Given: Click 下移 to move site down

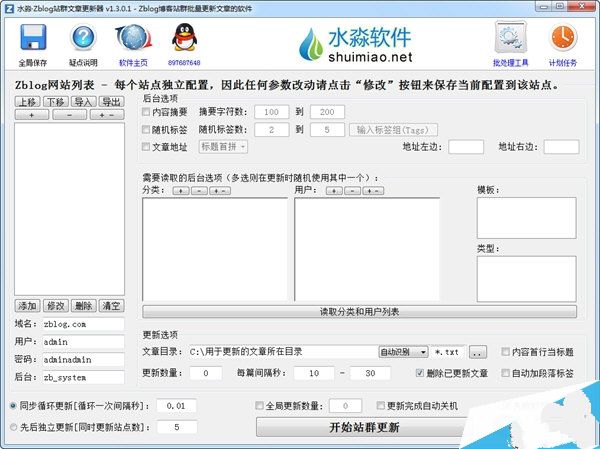Looking at the screenshot, I should [55, 102].
